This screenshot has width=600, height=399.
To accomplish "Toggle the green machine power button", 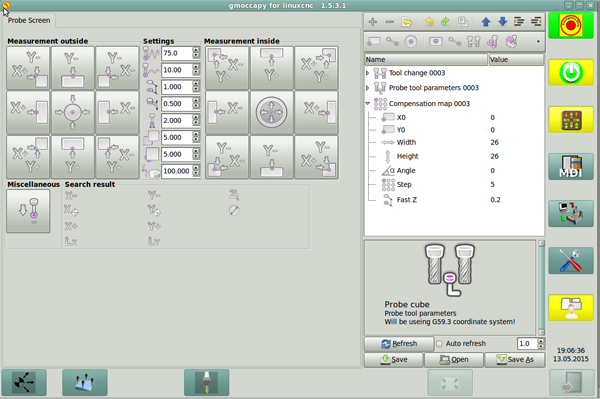I will (571, 72).
